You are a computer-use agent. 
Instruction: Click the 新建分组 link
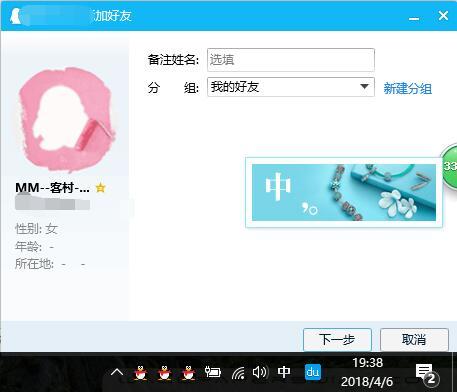click(x=407, y=88)
